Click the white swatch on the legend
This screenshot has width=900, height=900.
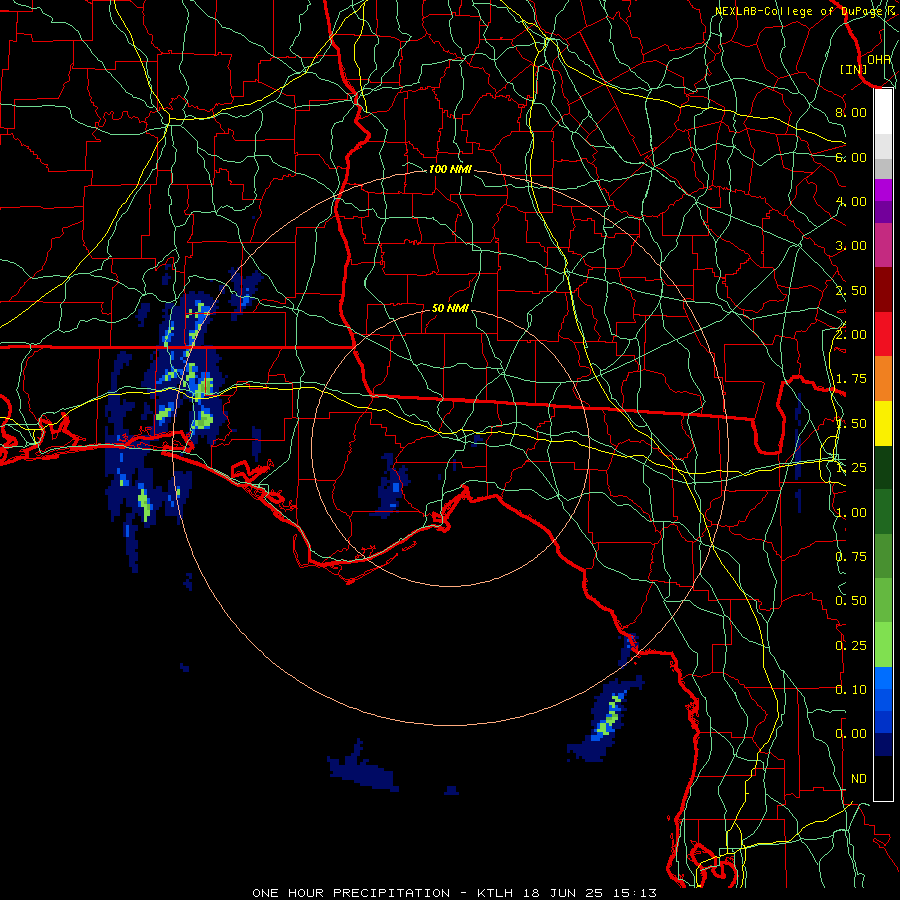[883, 112]
